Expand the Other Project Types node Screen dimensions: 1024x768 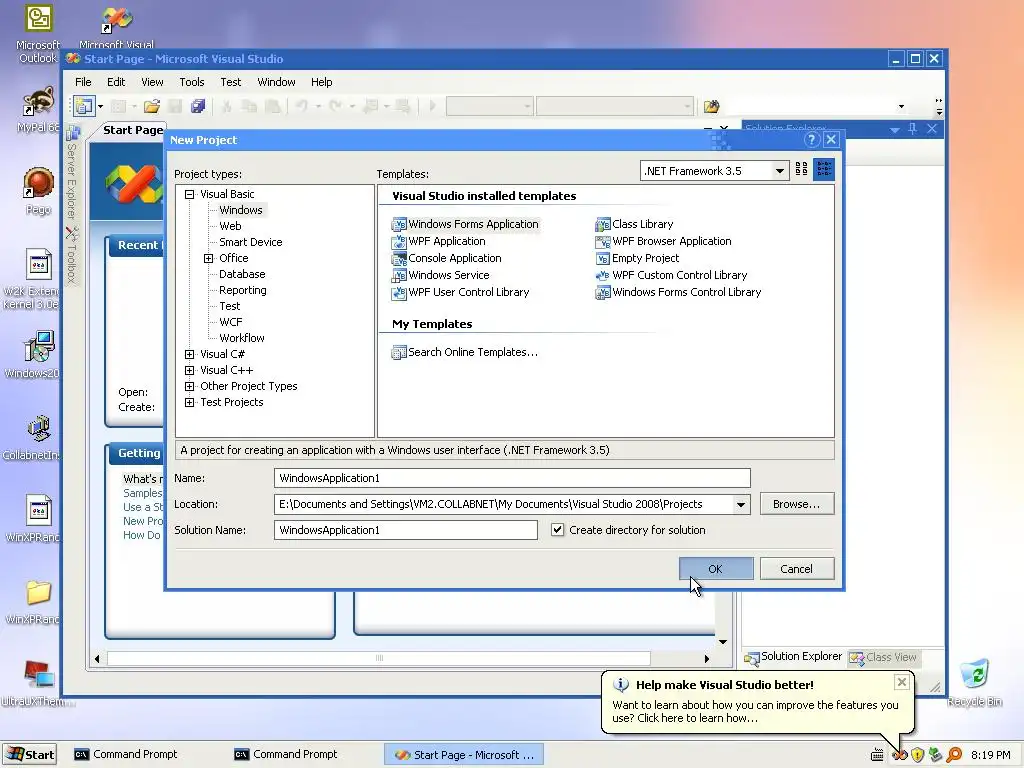189,386
